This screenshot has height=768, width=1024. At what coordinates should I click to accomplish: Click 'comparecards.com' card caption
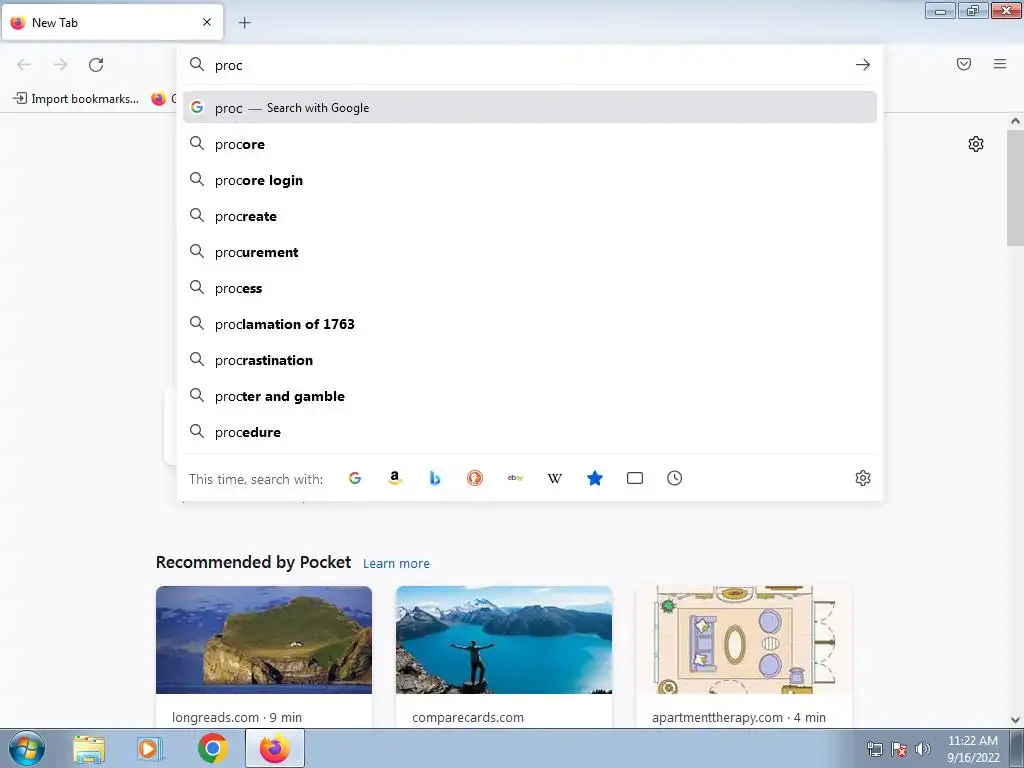click(x=468, y=717)
